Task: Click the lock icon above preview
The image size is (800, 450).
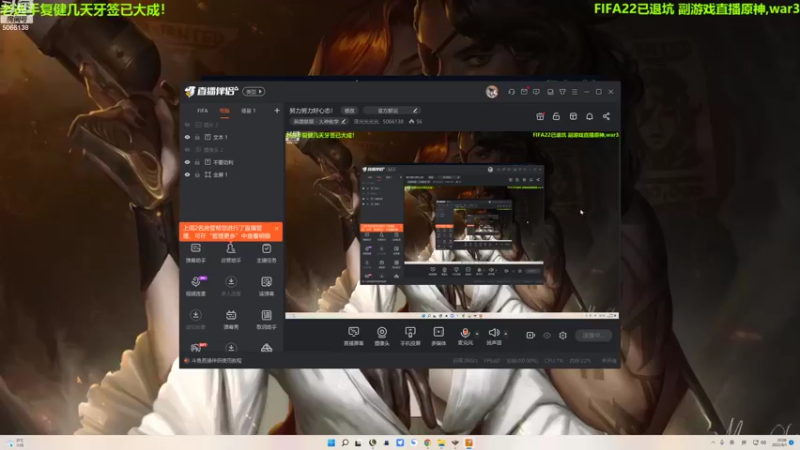Action: [556, 116]
